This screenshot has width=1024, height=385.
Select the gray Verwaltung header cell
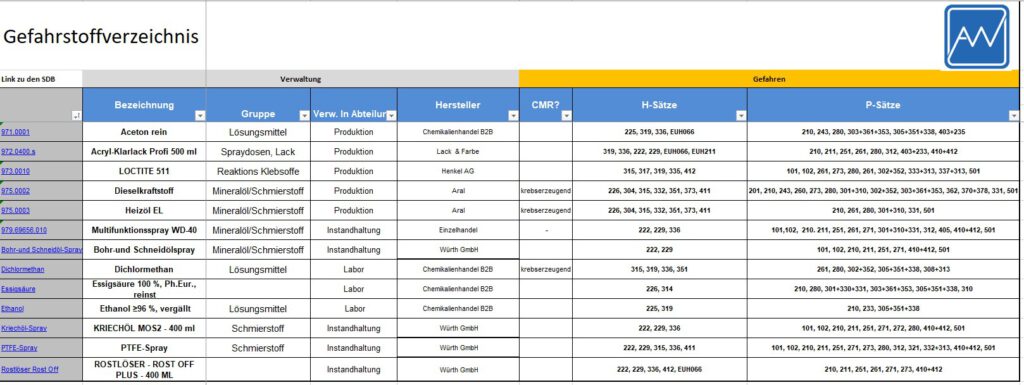coord(300,79)
